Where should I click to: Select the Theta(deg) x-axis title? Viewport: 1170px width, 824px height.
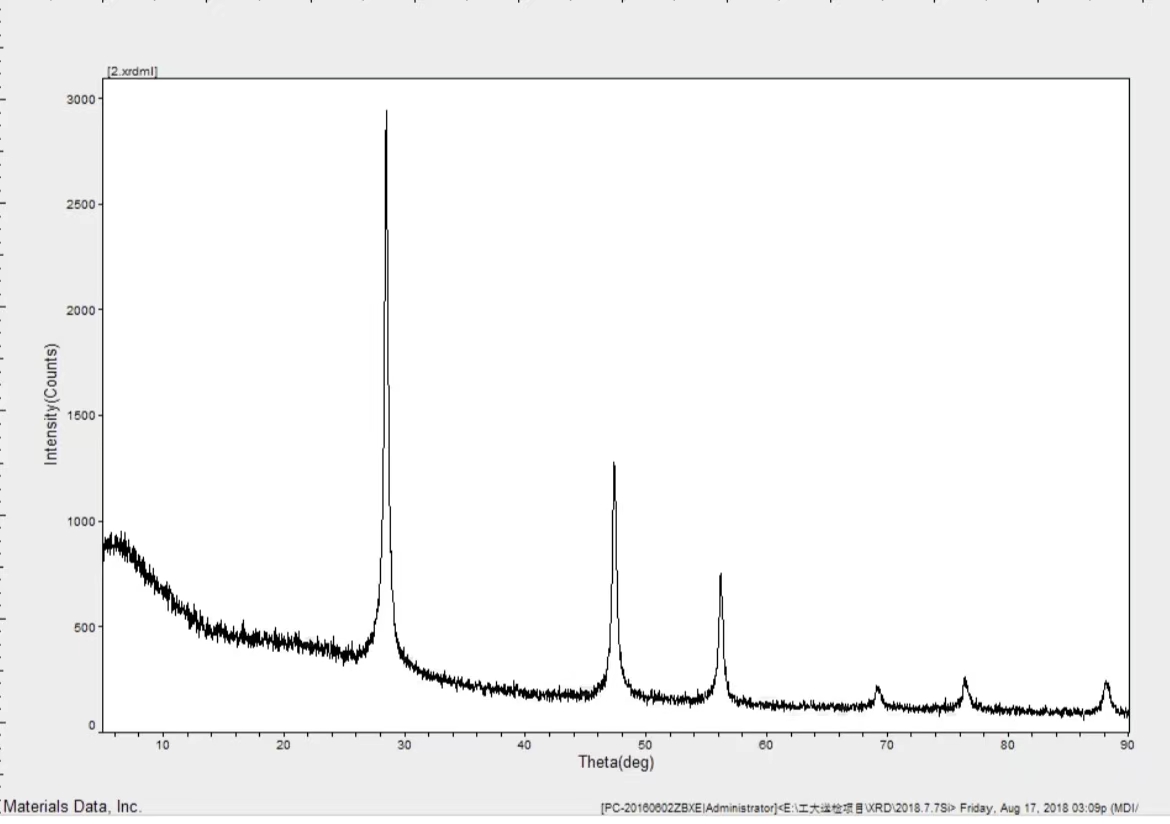click(616, 762)
